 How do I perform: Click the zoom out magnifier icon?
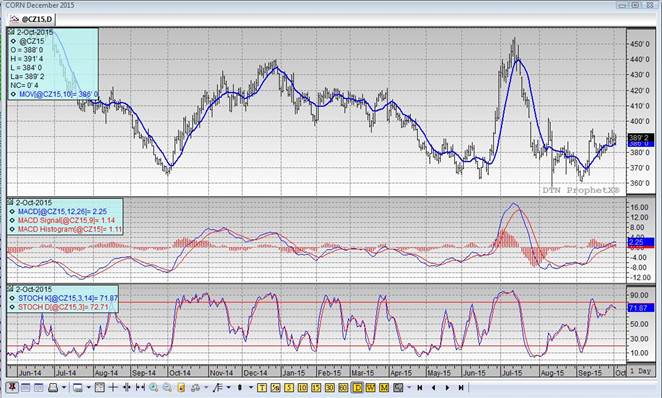167,387
